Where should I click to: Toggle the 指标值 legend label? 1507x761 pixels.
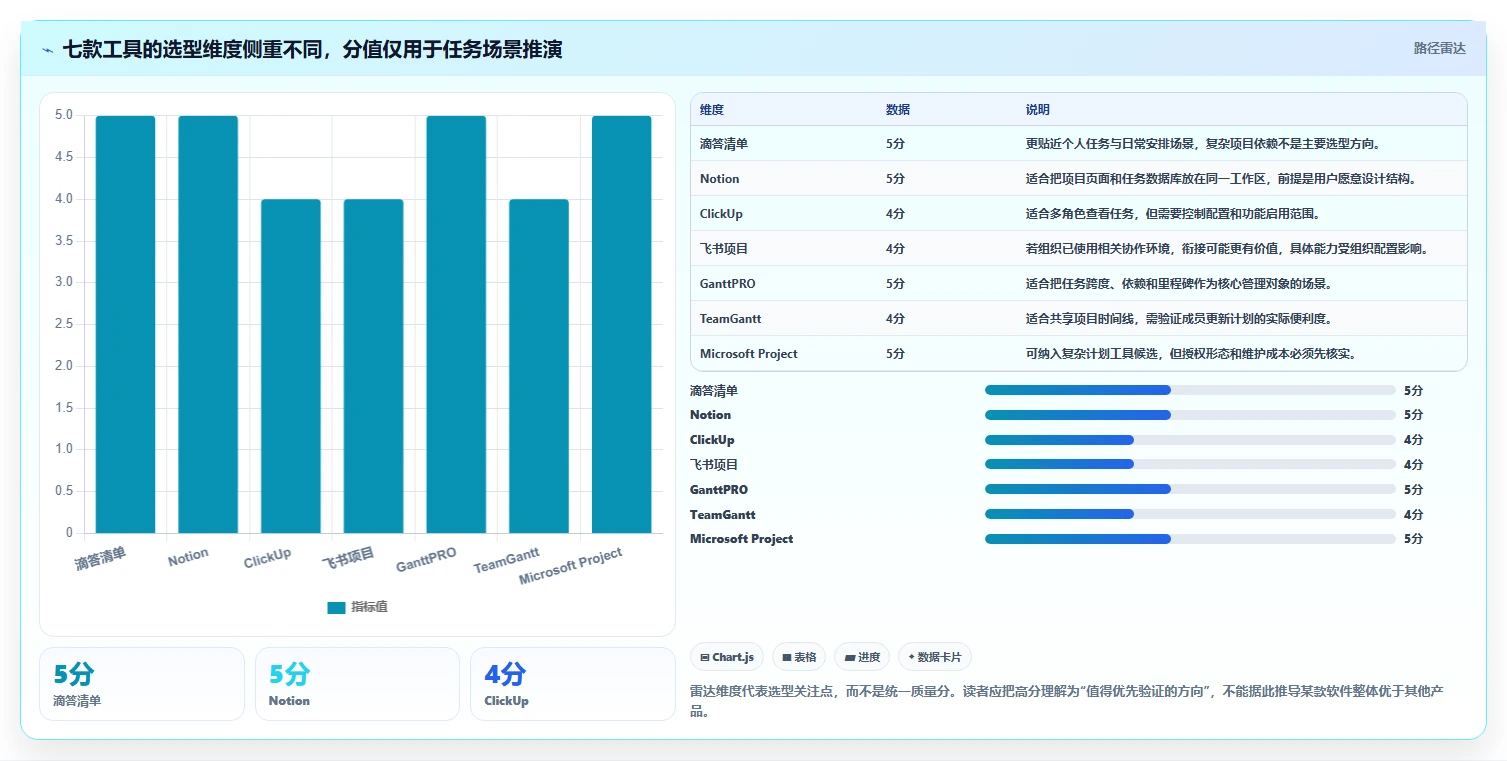coord(369,607)
